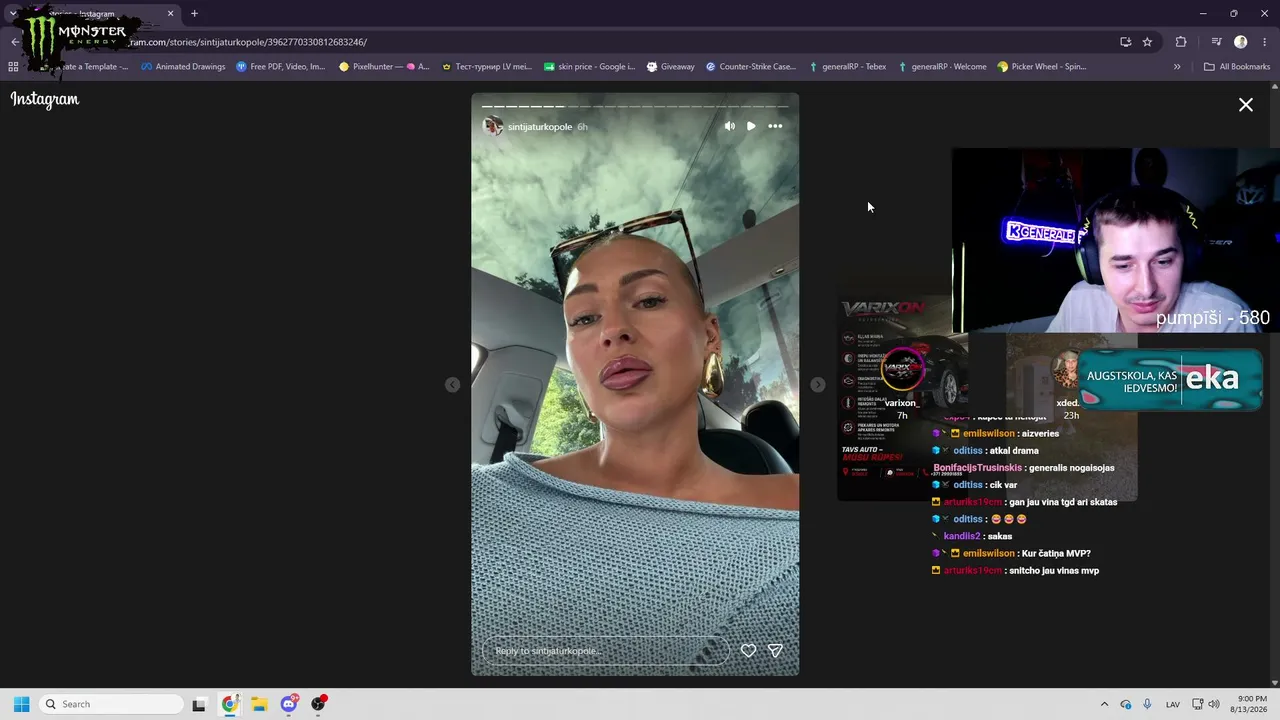Click the reply to sintijaturkopole field
Screen dimensions: 1280x720
(x=605, y=651)
